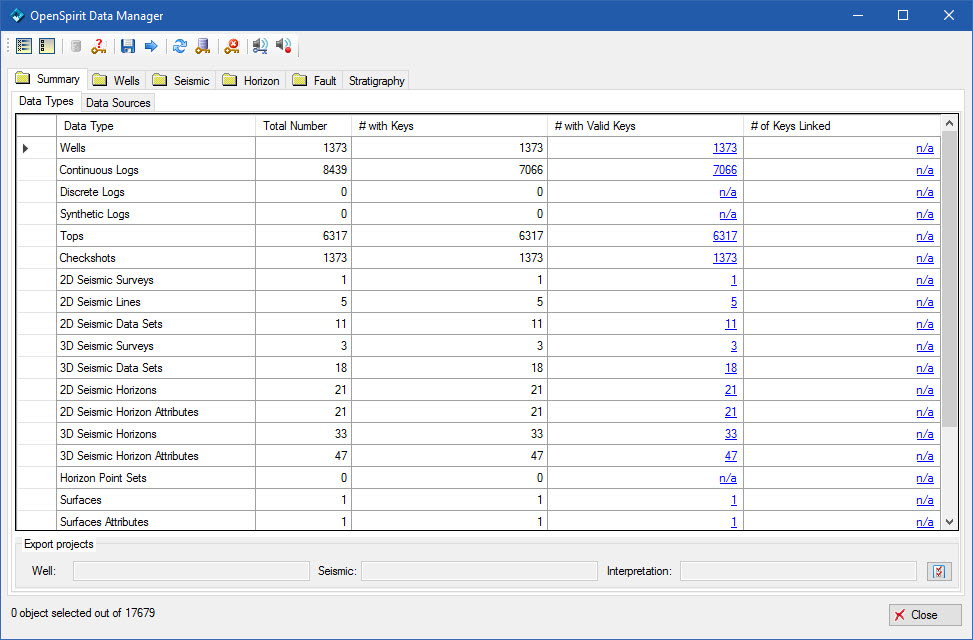
Task: Click the refresh arrows toolbar icon
Action: [180, 46]
